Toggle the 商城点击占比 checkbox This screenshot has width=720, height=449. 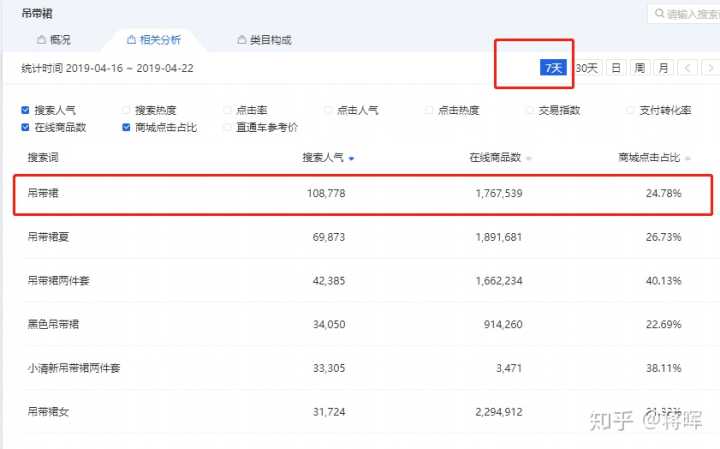(x=126, y=127)
